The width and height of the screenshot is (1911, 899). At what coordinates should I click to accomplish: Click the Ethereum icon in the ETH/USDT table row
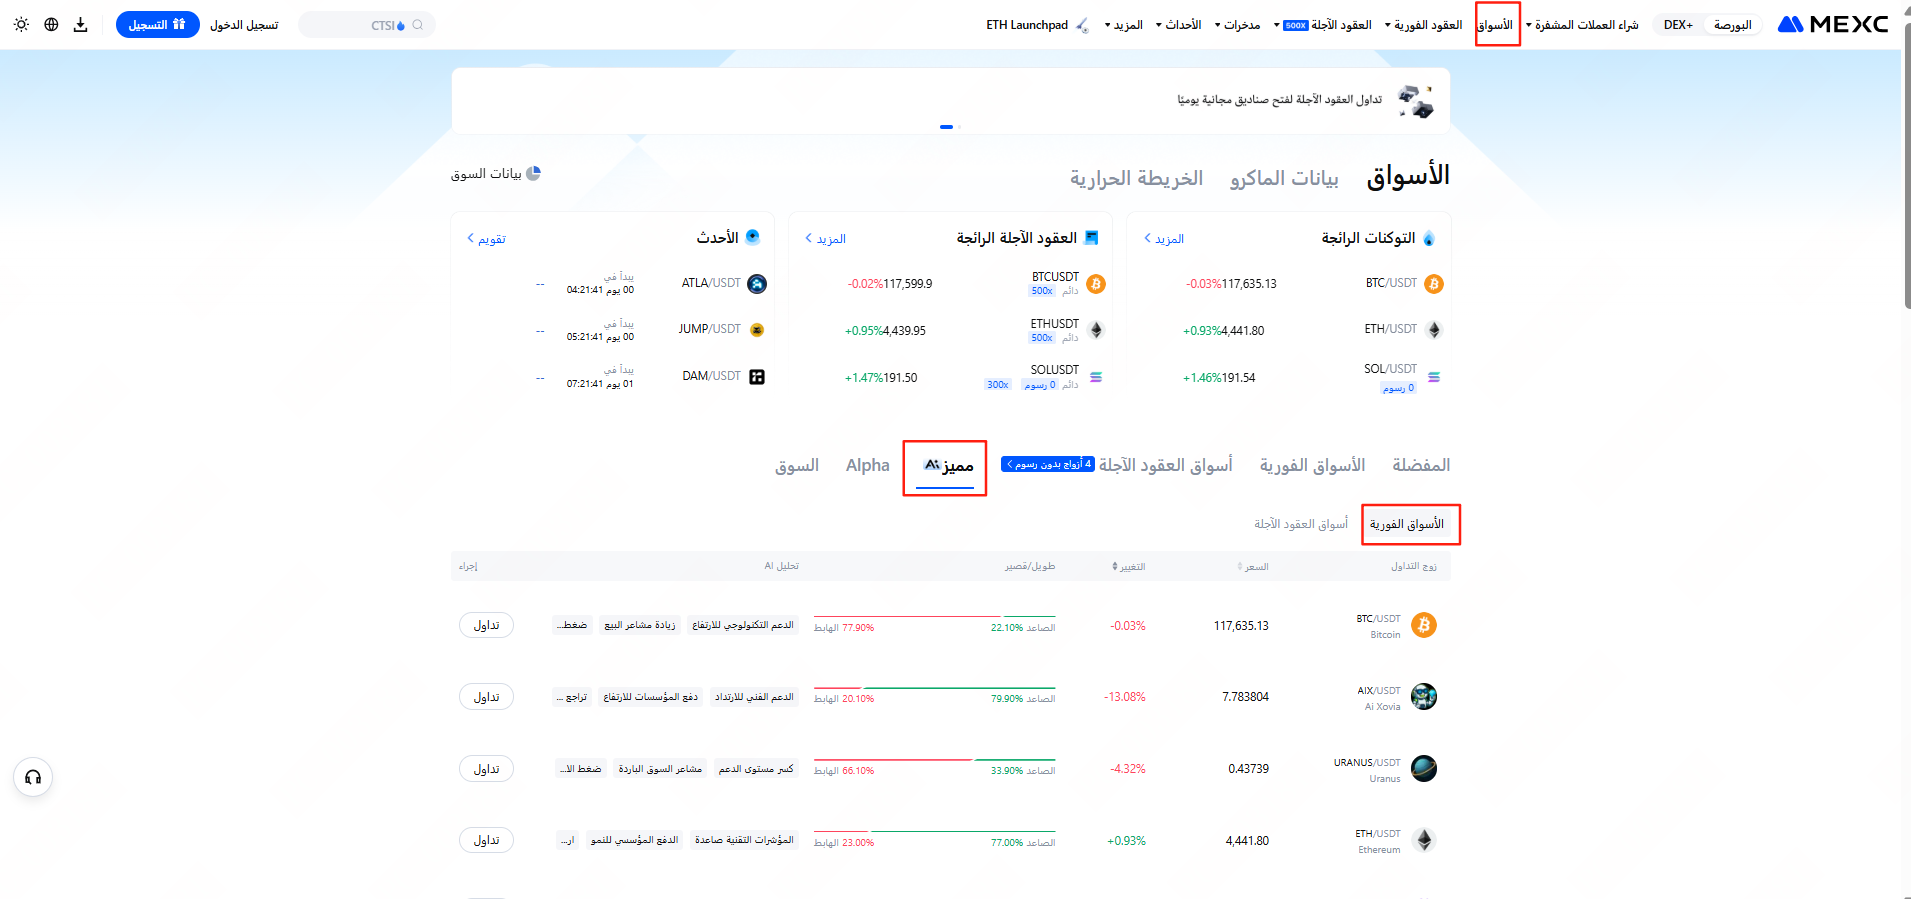tap(1424, 840)
